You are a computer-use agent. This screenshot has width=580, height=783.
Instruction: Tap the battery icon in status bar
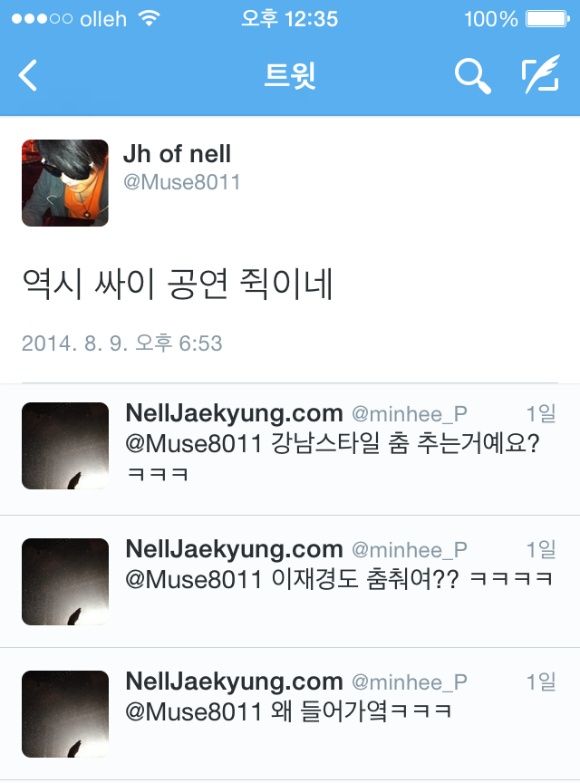pos(548,19)
